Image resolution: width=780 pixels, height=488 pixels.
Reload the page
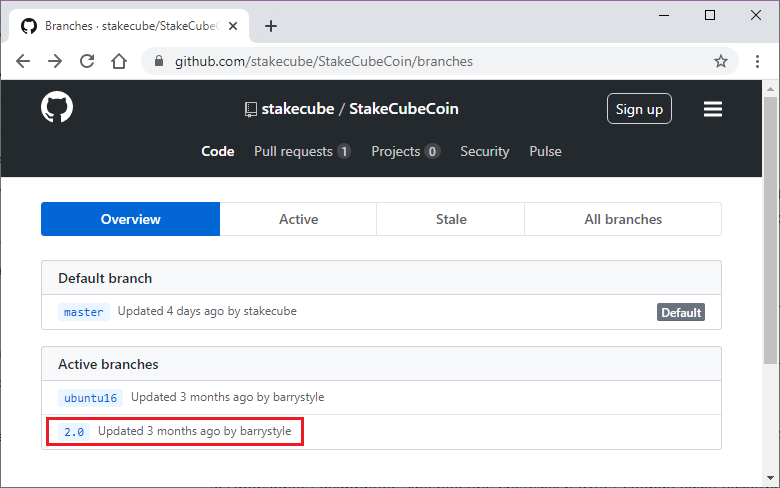pyautogui.click(x=87, y=61)
